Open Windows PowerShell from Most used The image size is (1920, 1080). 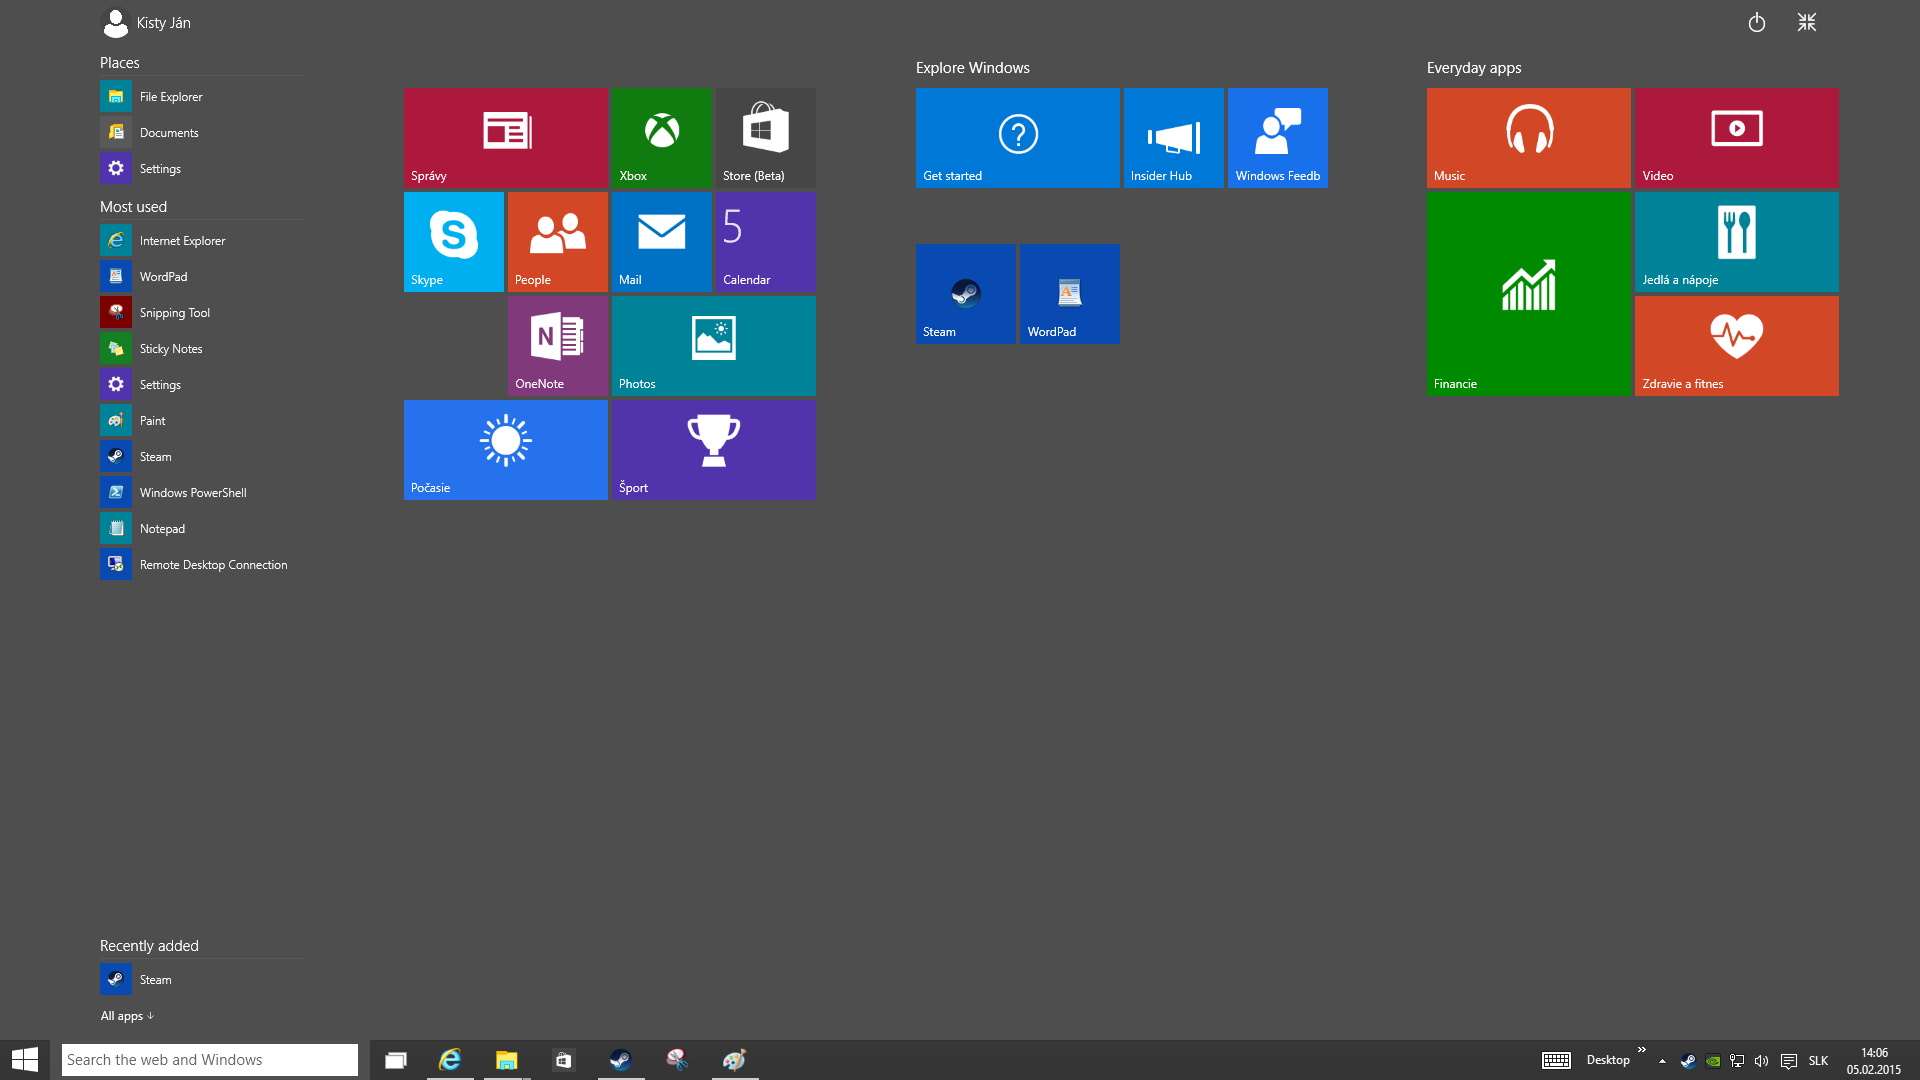[x=201, y=493]
